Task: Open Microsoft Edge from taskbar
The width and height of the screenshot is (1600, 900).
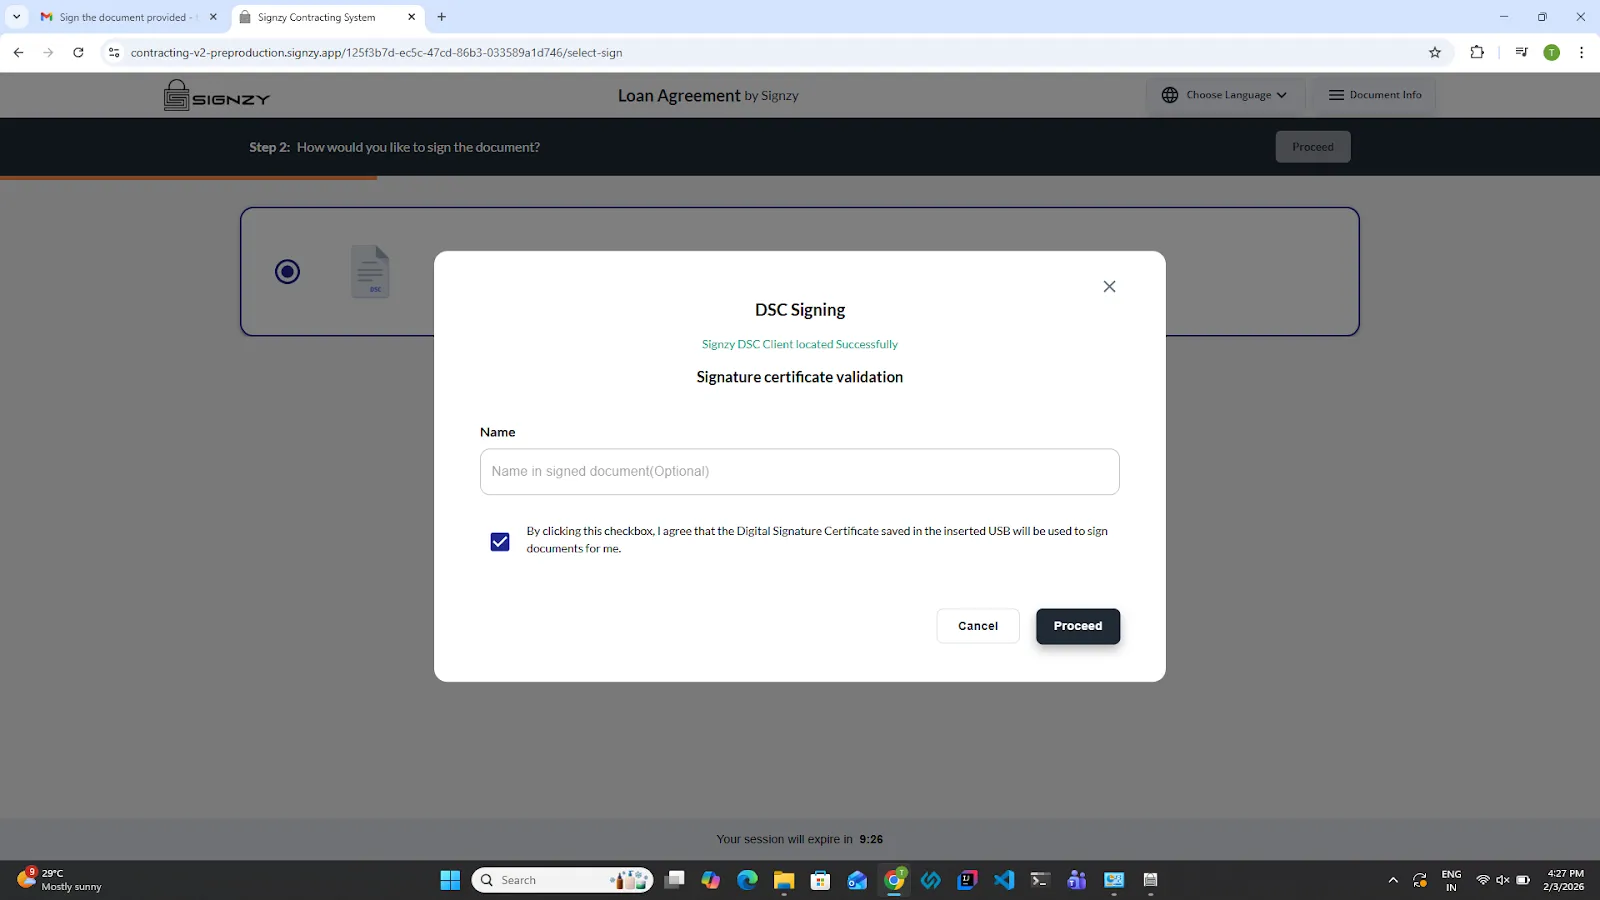Action: point(747,880)
